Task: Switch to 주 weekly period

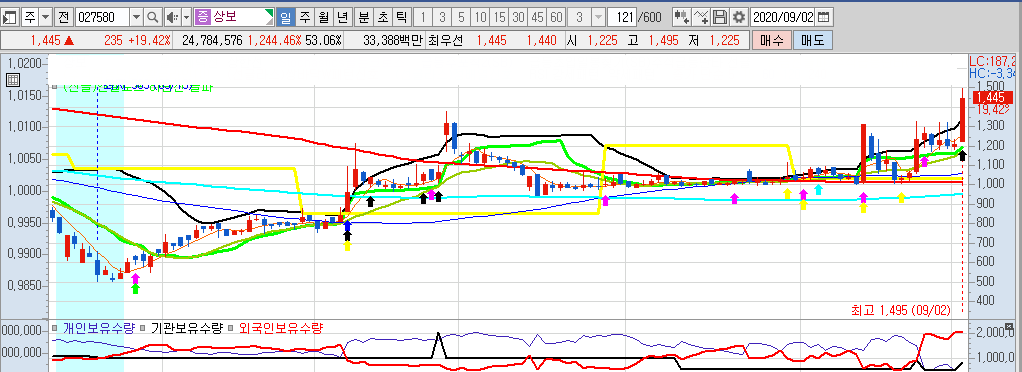Action: [304, 16]
